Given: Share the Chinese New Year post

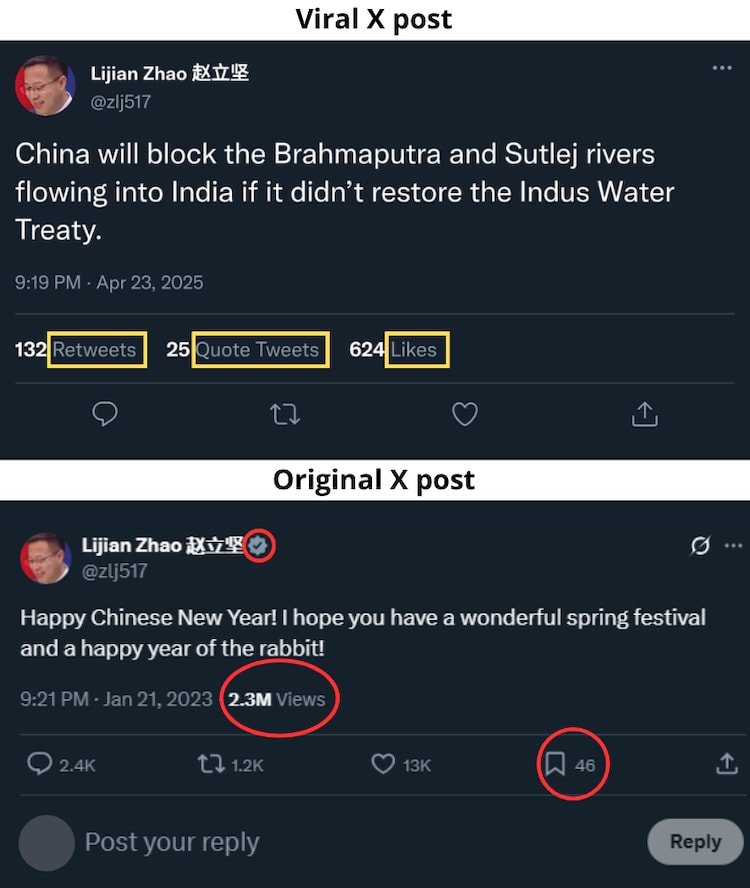Looking at the screenshot, I should click(727, 765).
